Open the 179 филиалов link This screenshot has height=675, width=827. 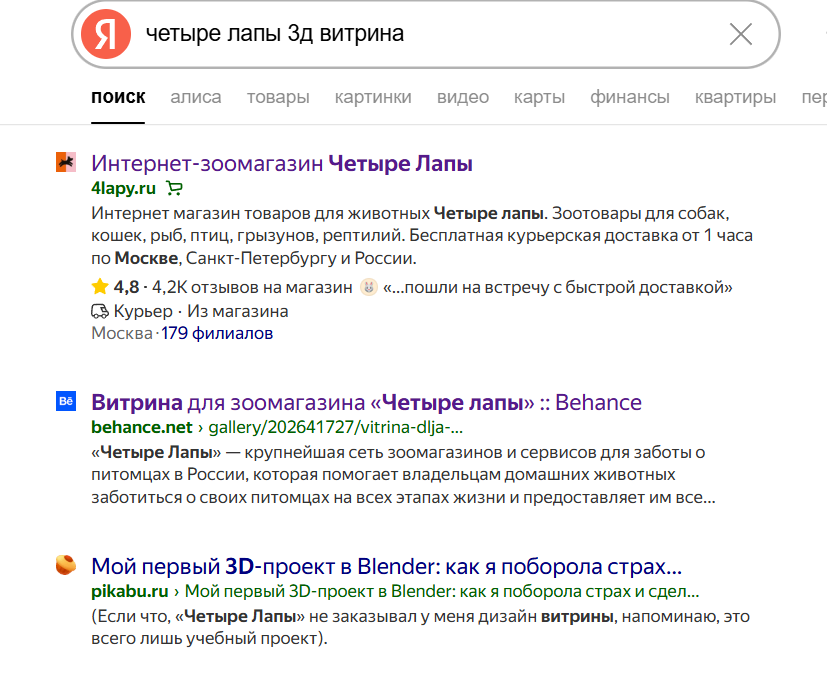click(217, 333)
